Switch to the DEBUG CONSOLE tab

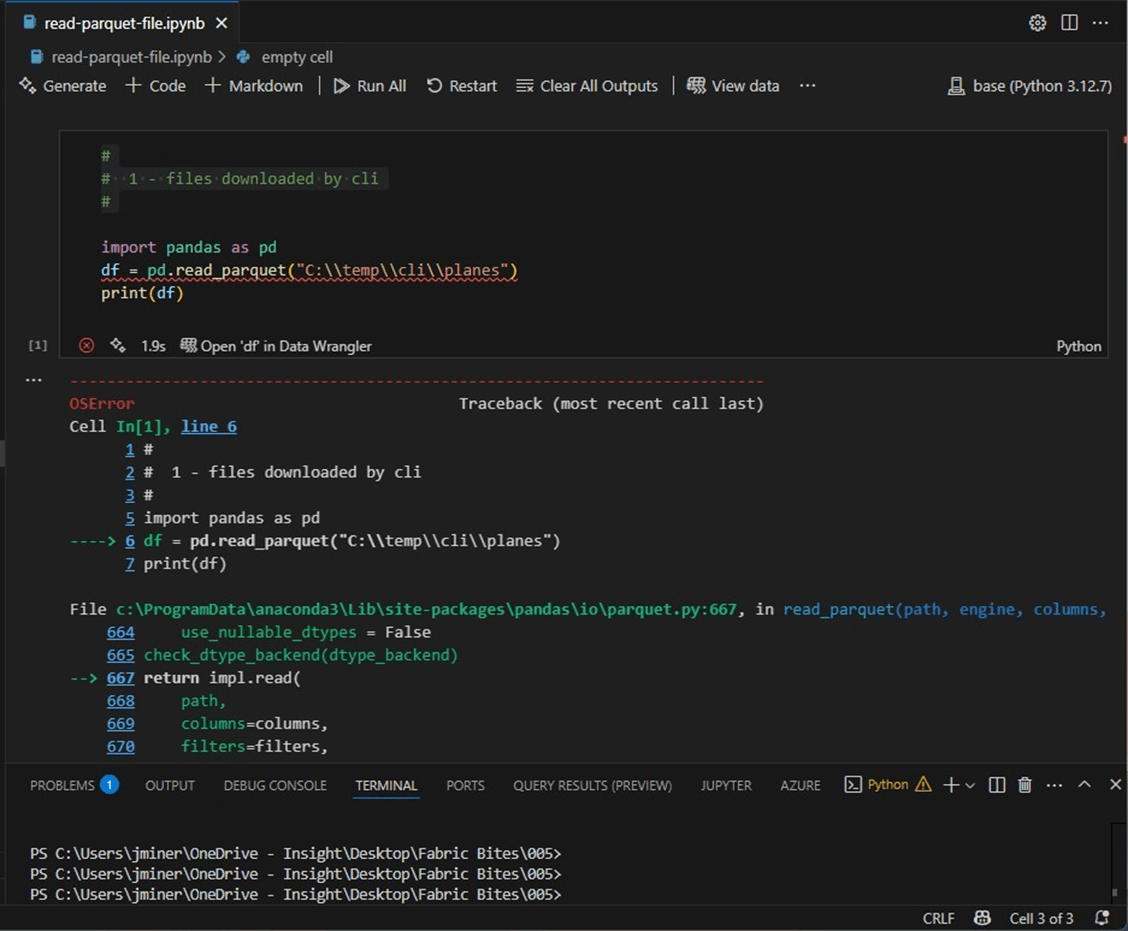click(275, 785)
